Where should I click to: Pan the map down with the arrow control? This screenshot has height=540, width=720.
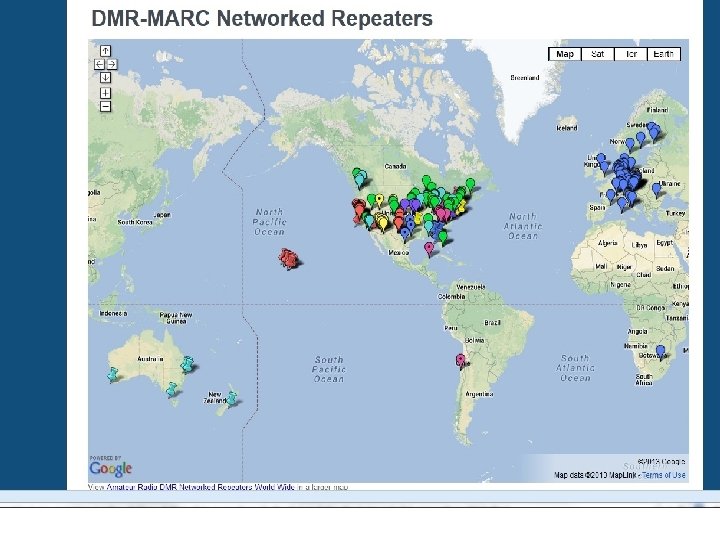click(x=105, y=78)
